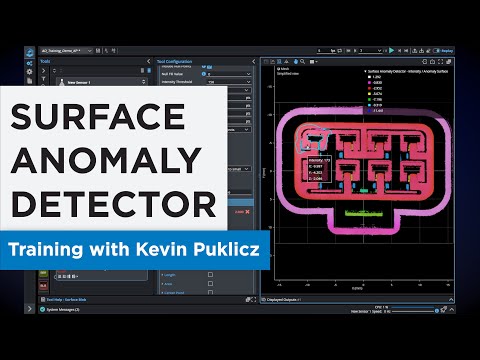Collapse the Tool Configuration panel
This screenshot has height=360, width=480.
coord(254,61)
